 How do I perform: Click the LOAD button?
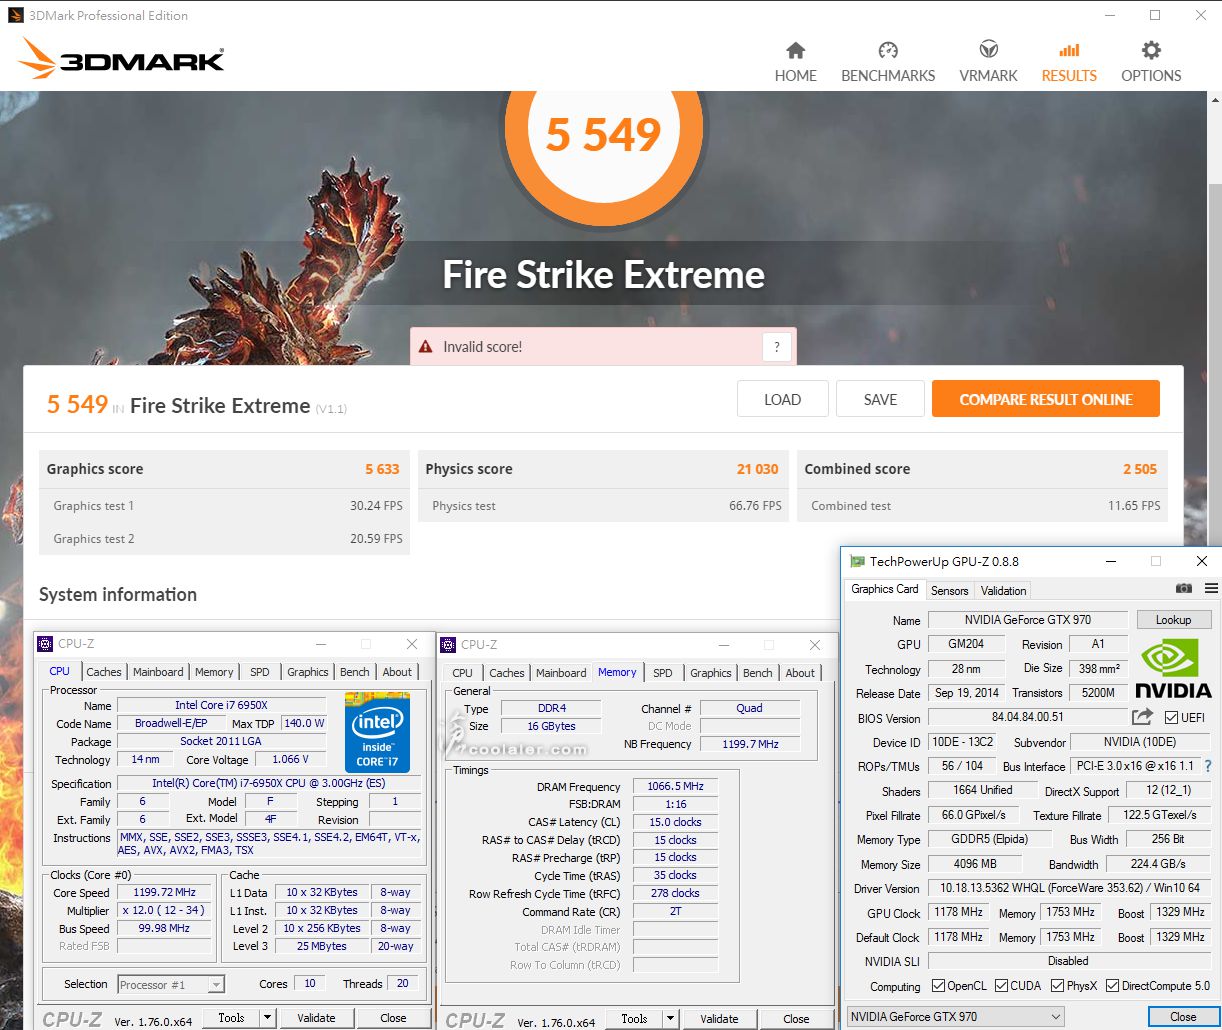(x=782, y=399)
